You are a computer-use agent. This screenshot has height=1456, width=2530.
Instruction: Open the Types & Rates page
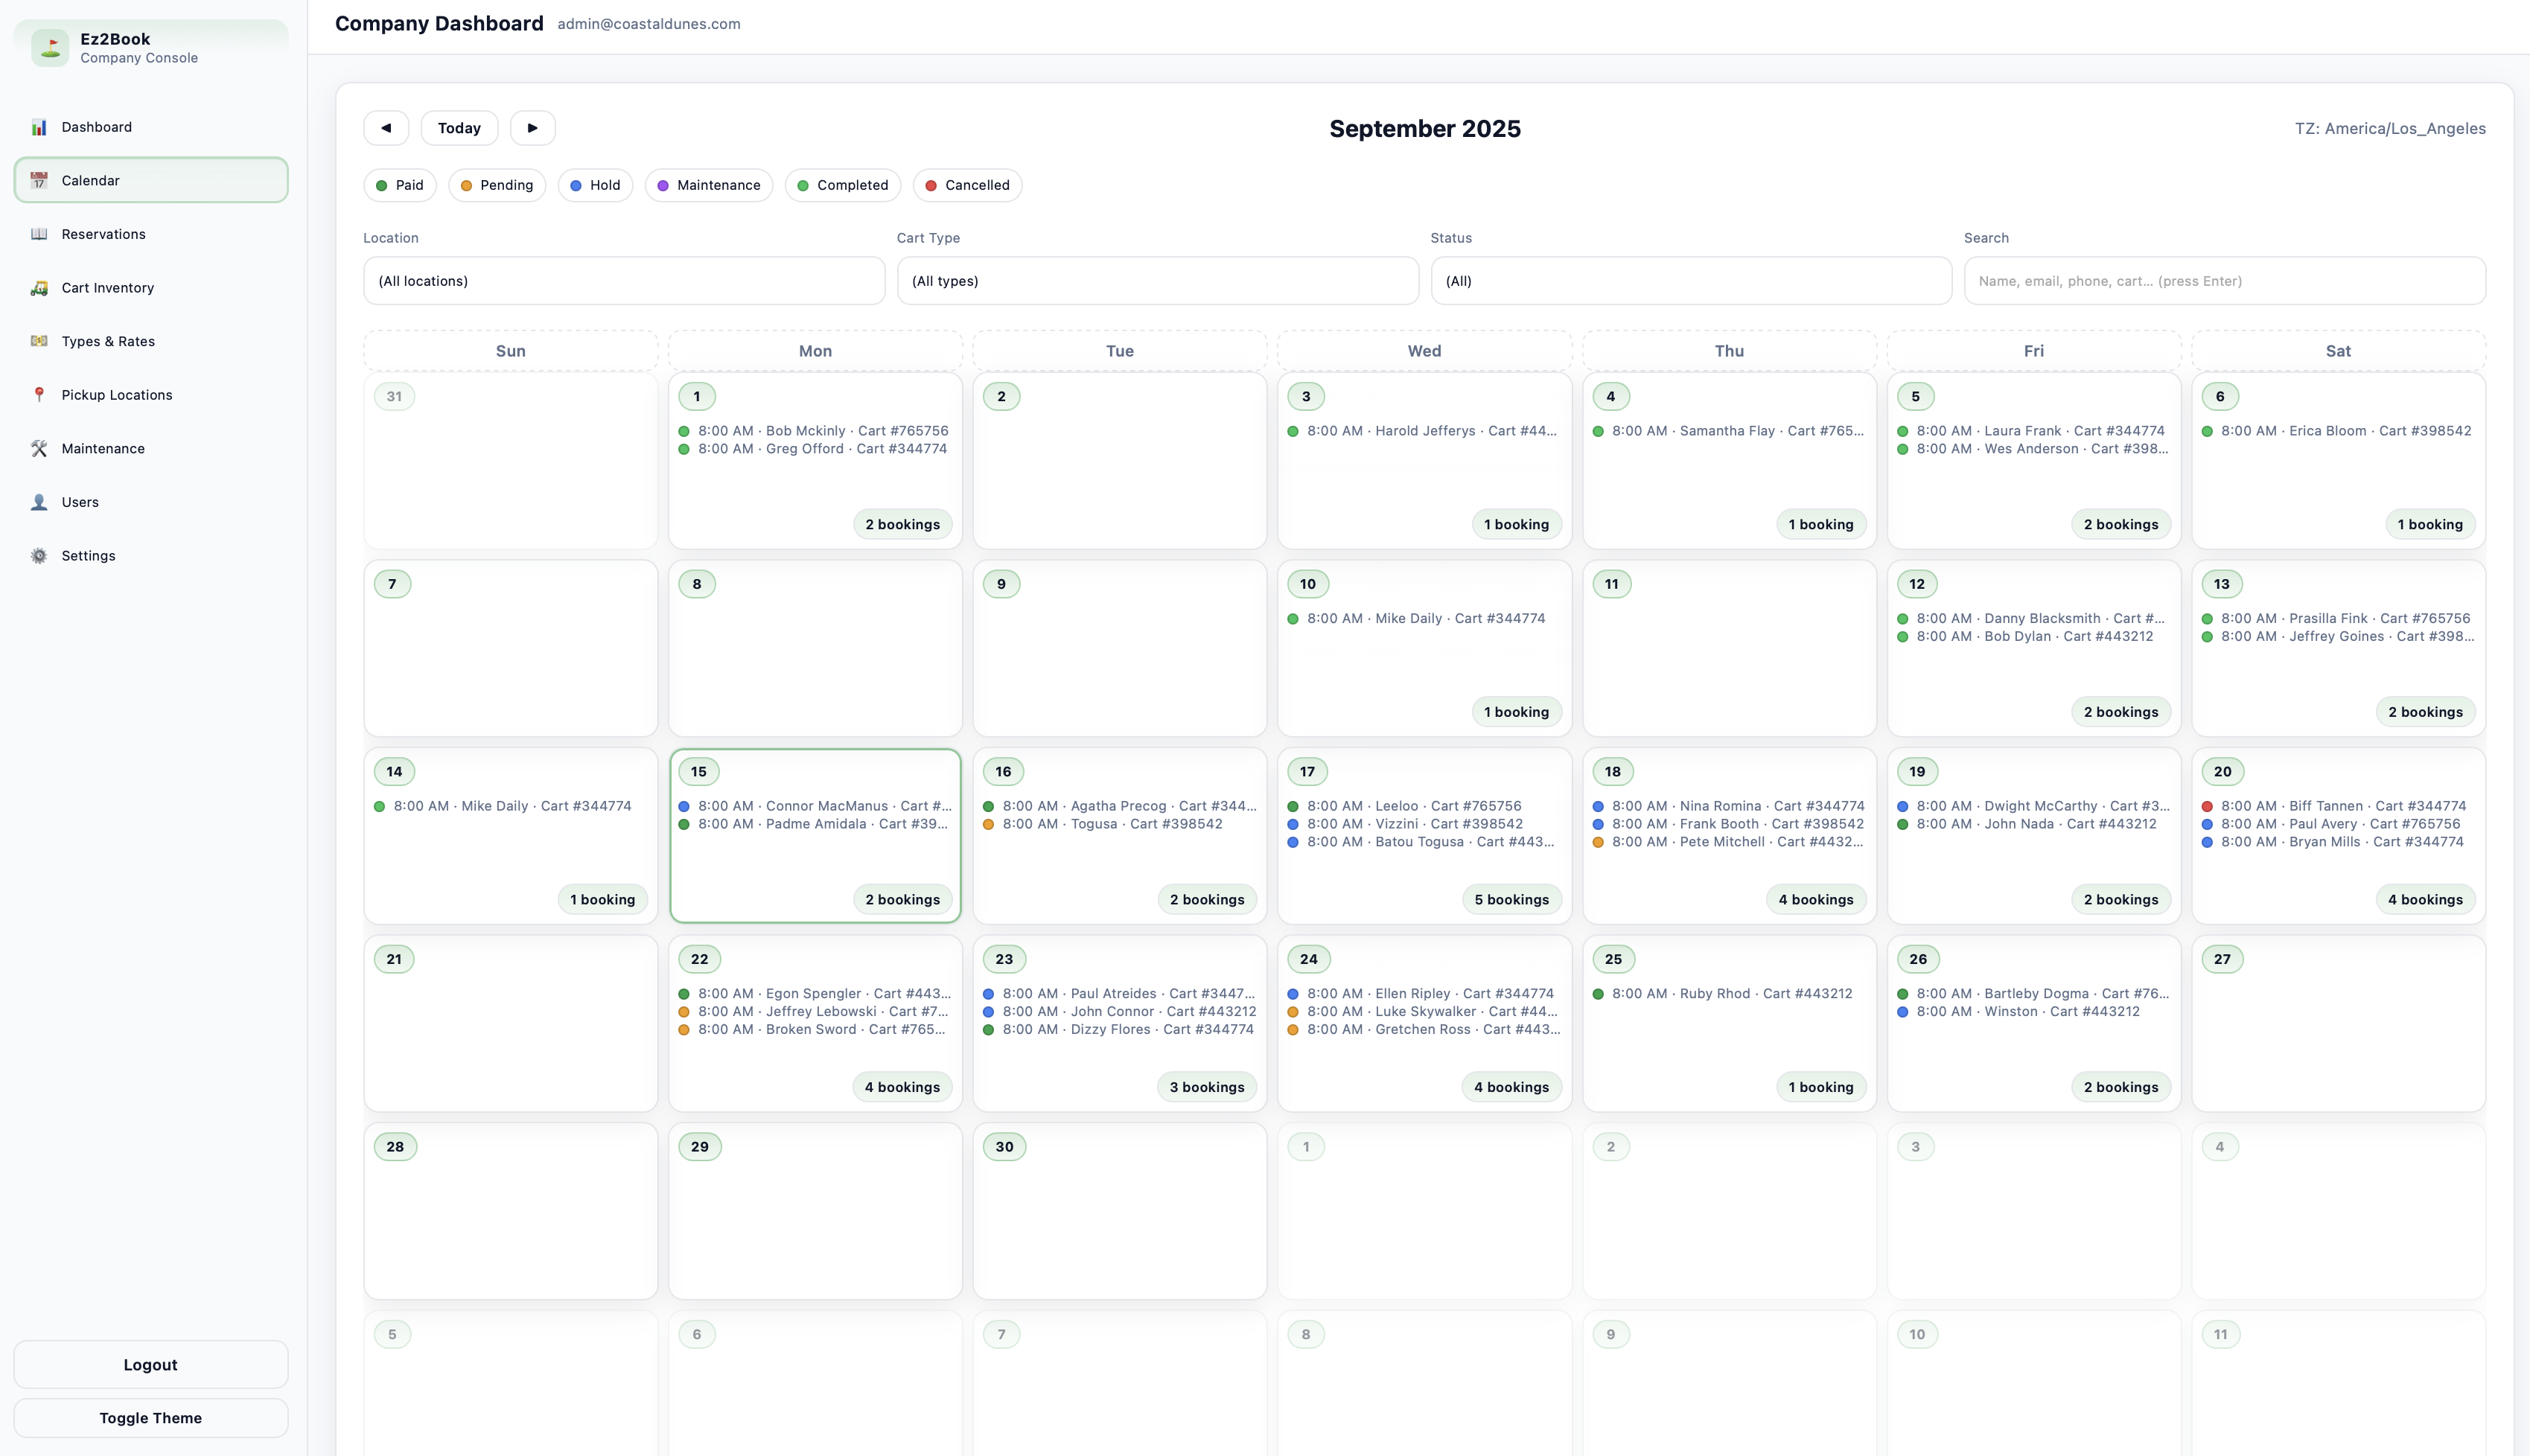tap(107, 341)
